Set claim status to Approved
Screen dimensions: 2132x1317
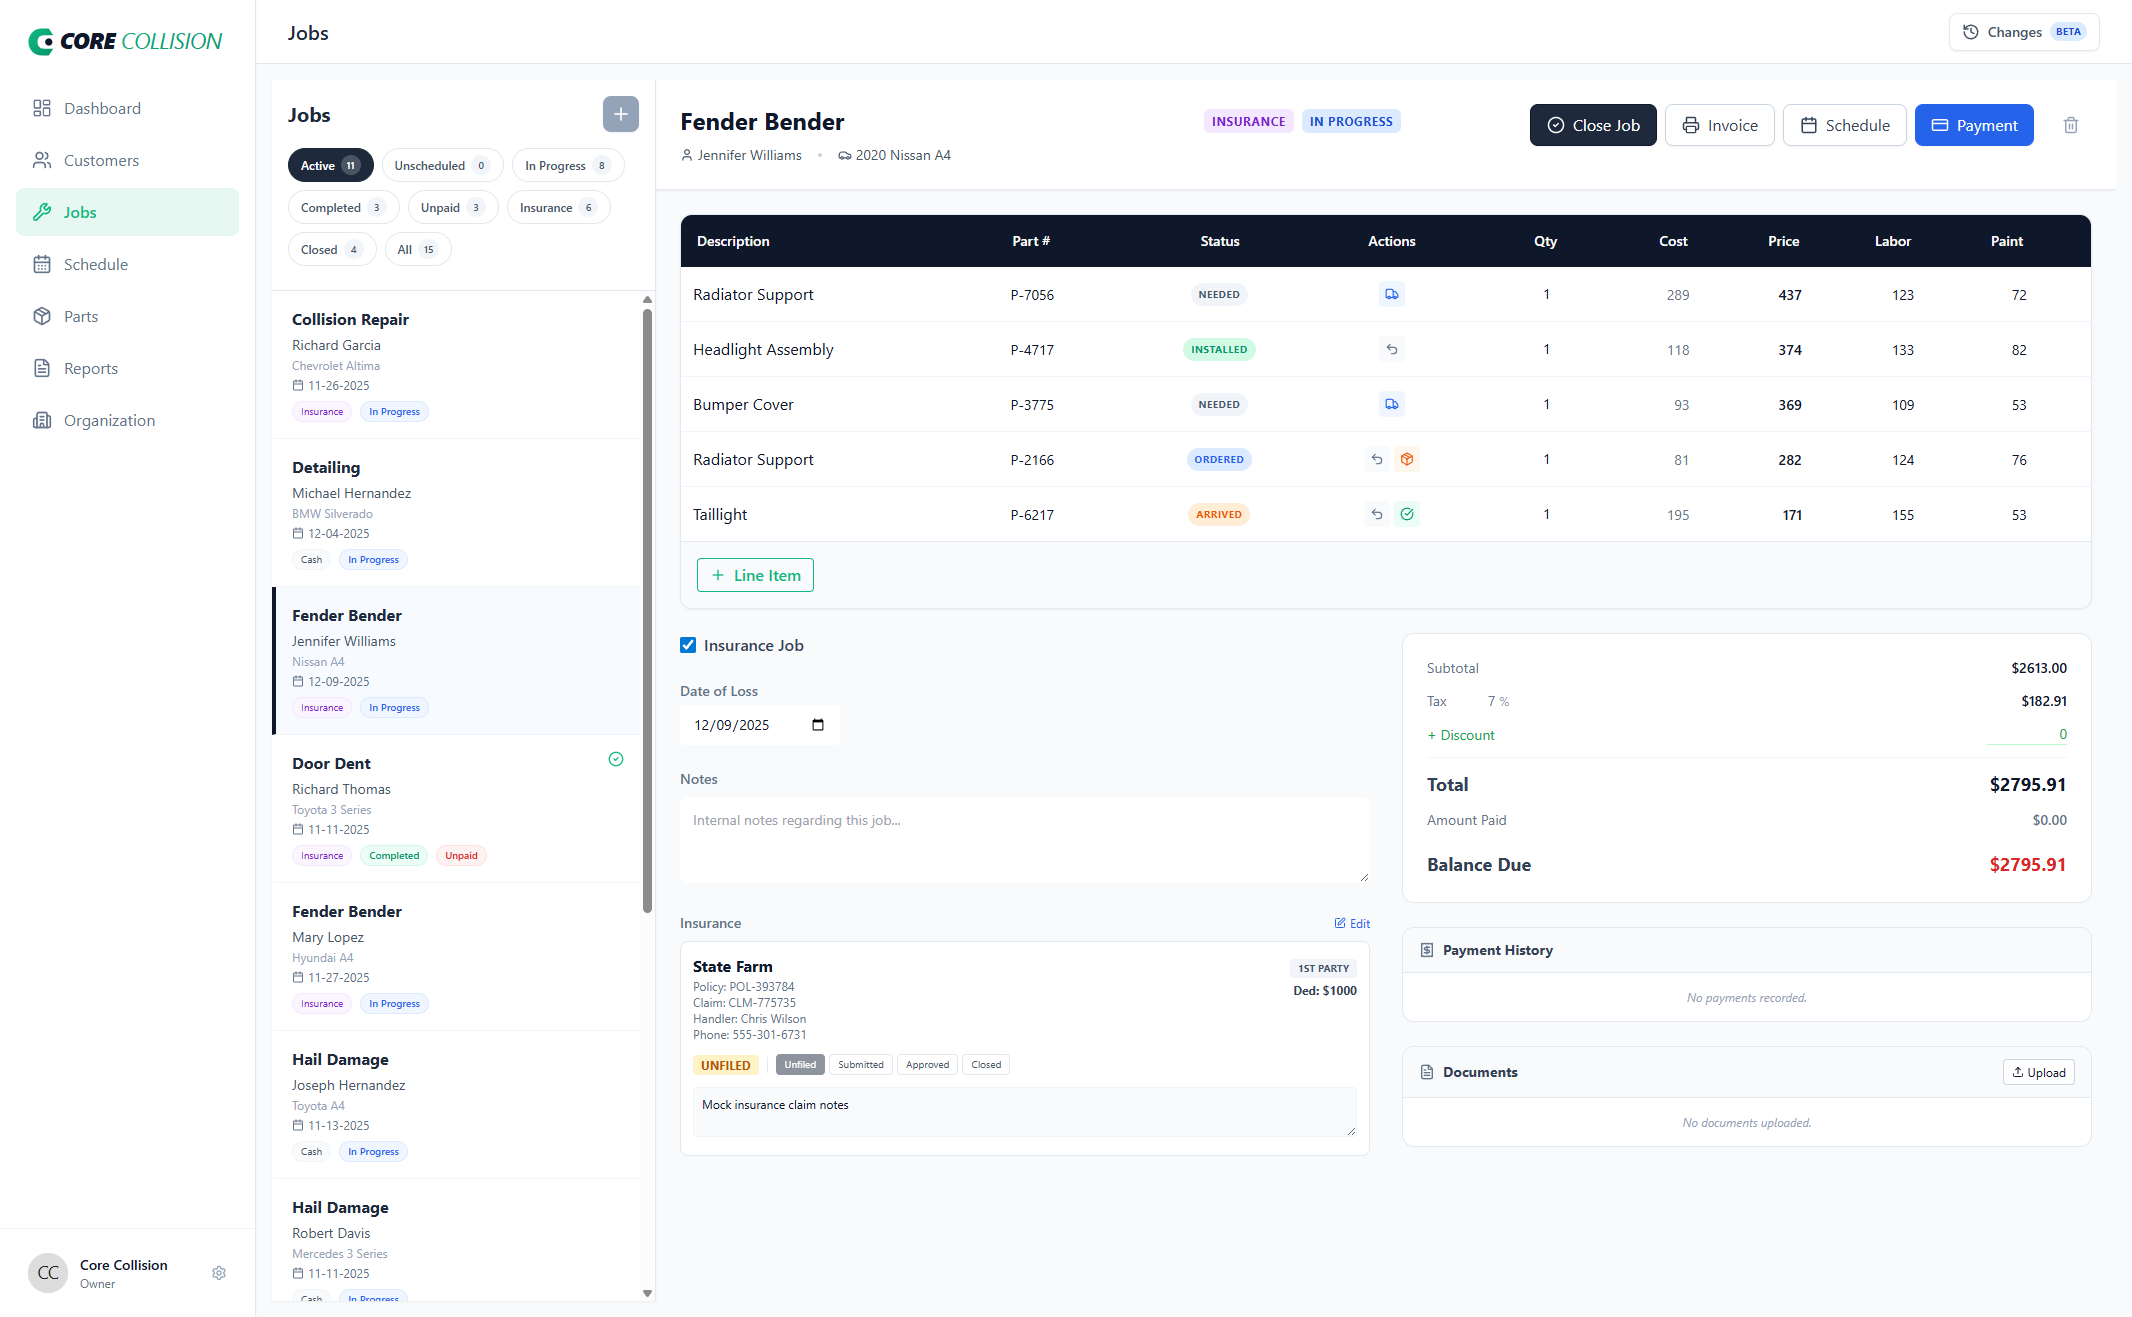926,1064
